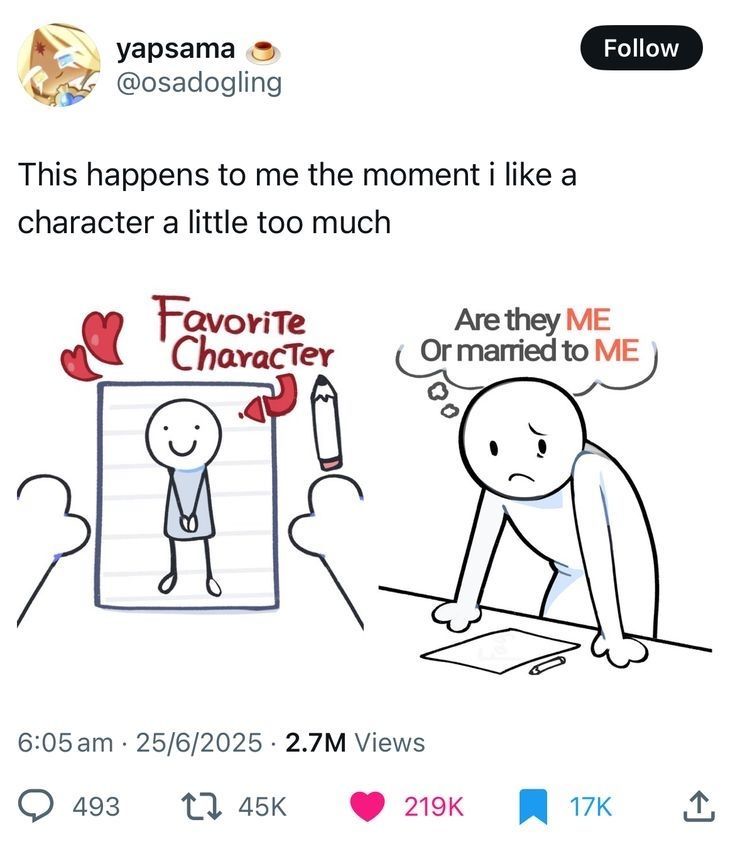The image size is (735, 844).
Task: Open the @osadogling handle link
Action: click(199, 83)
